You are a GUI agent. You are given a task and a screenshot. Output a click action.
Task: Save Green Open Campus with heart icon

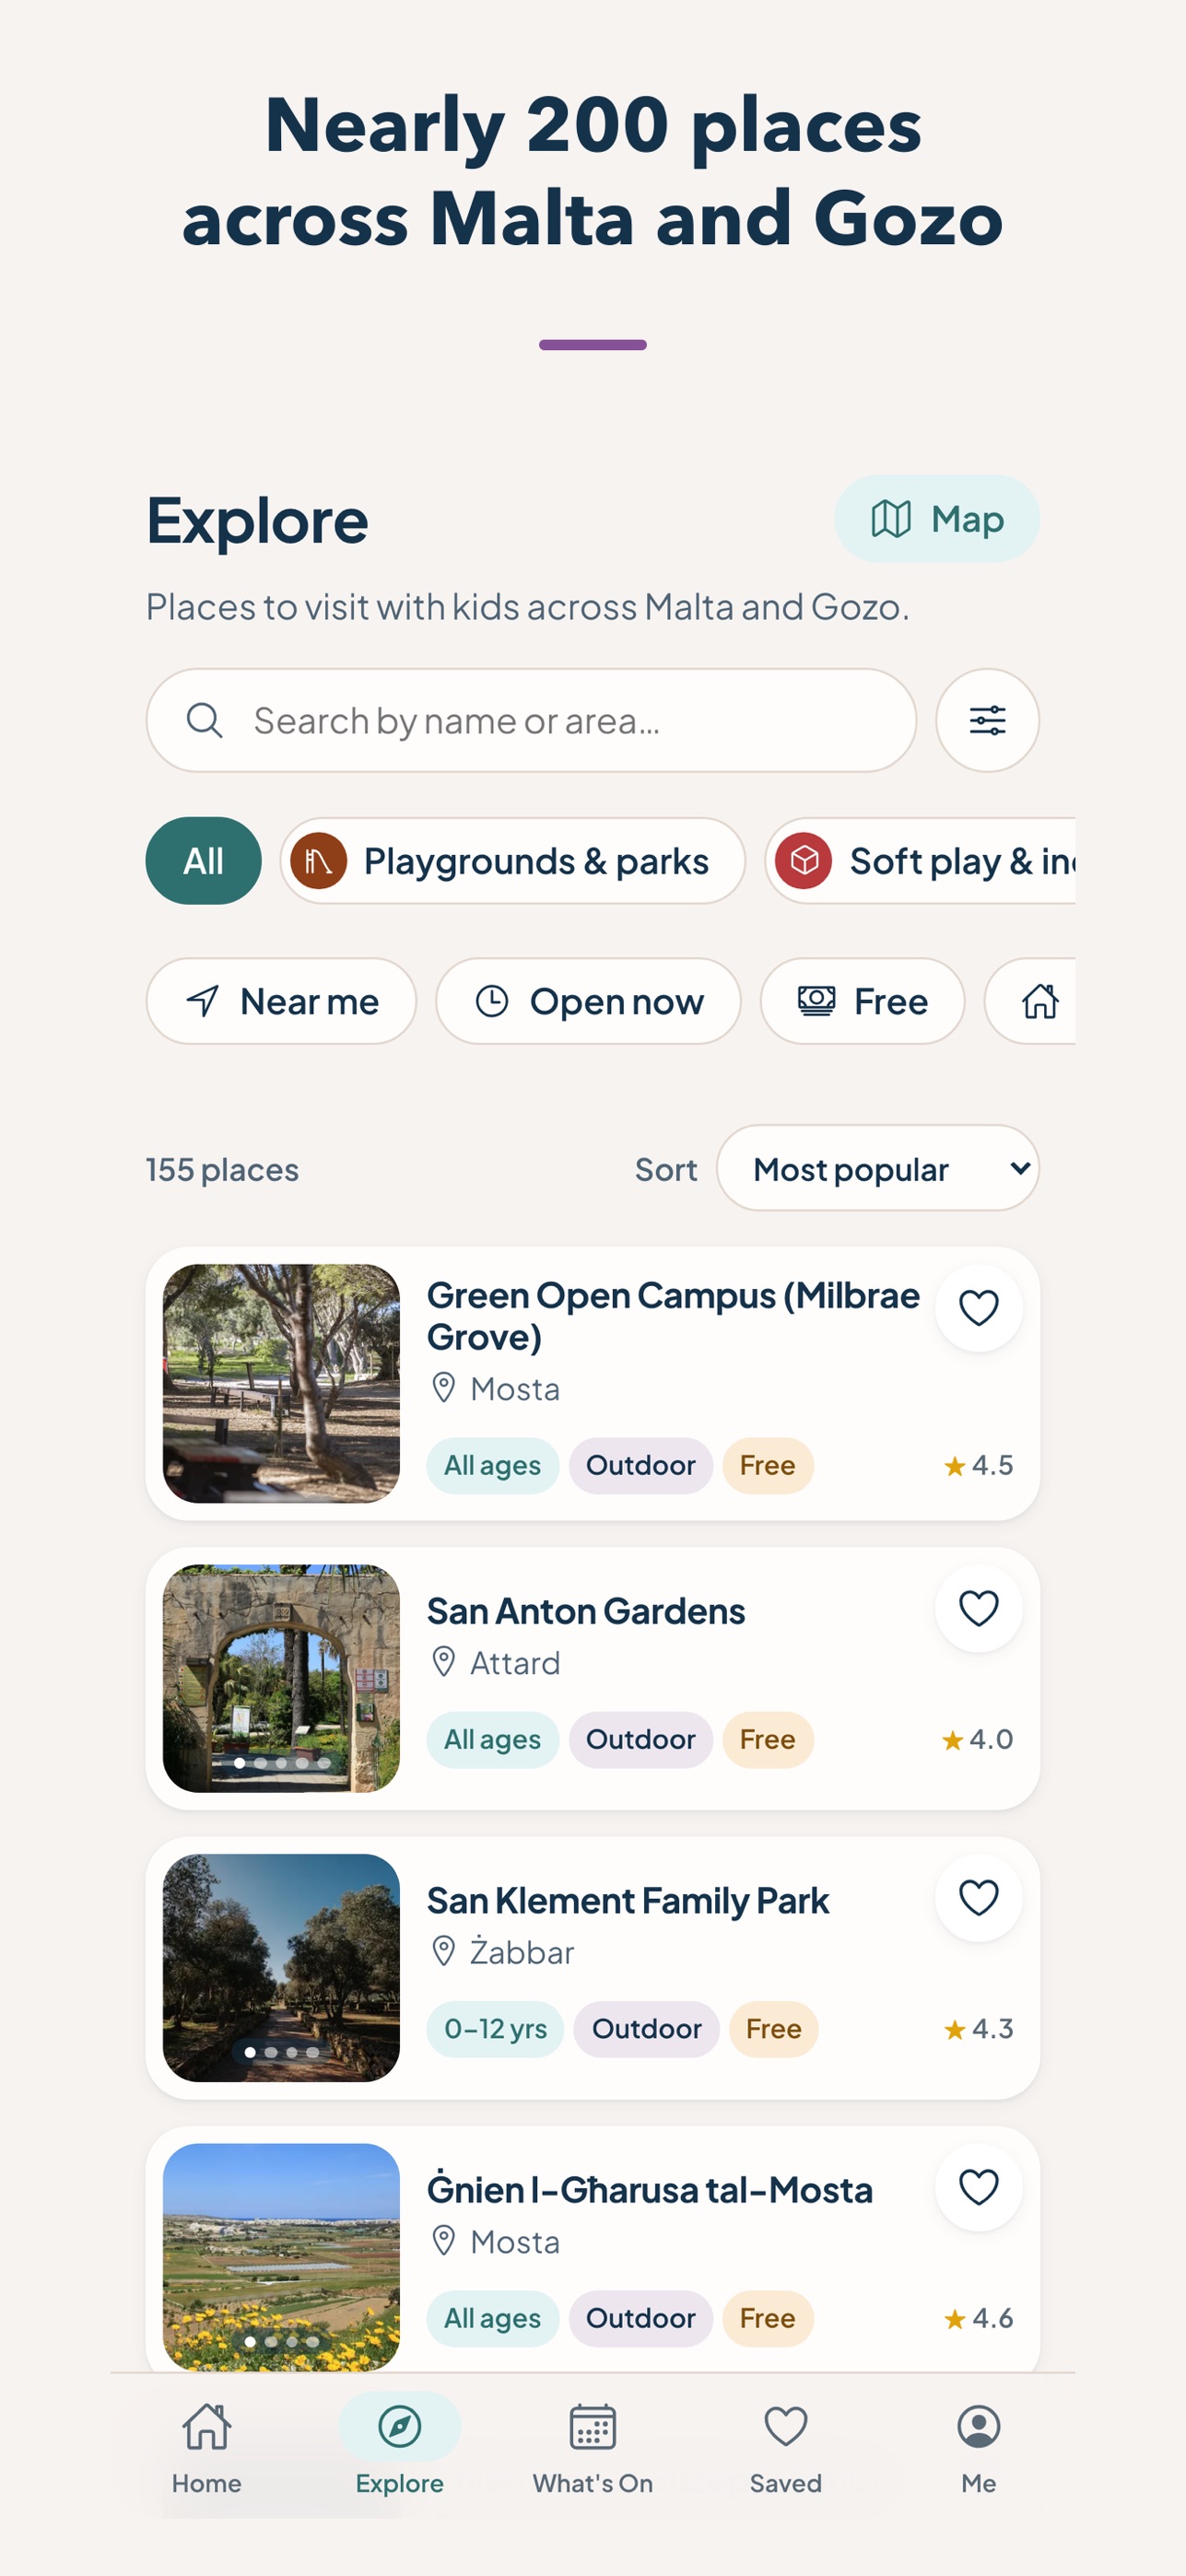pyautogui.click(x=978, y=1308)
